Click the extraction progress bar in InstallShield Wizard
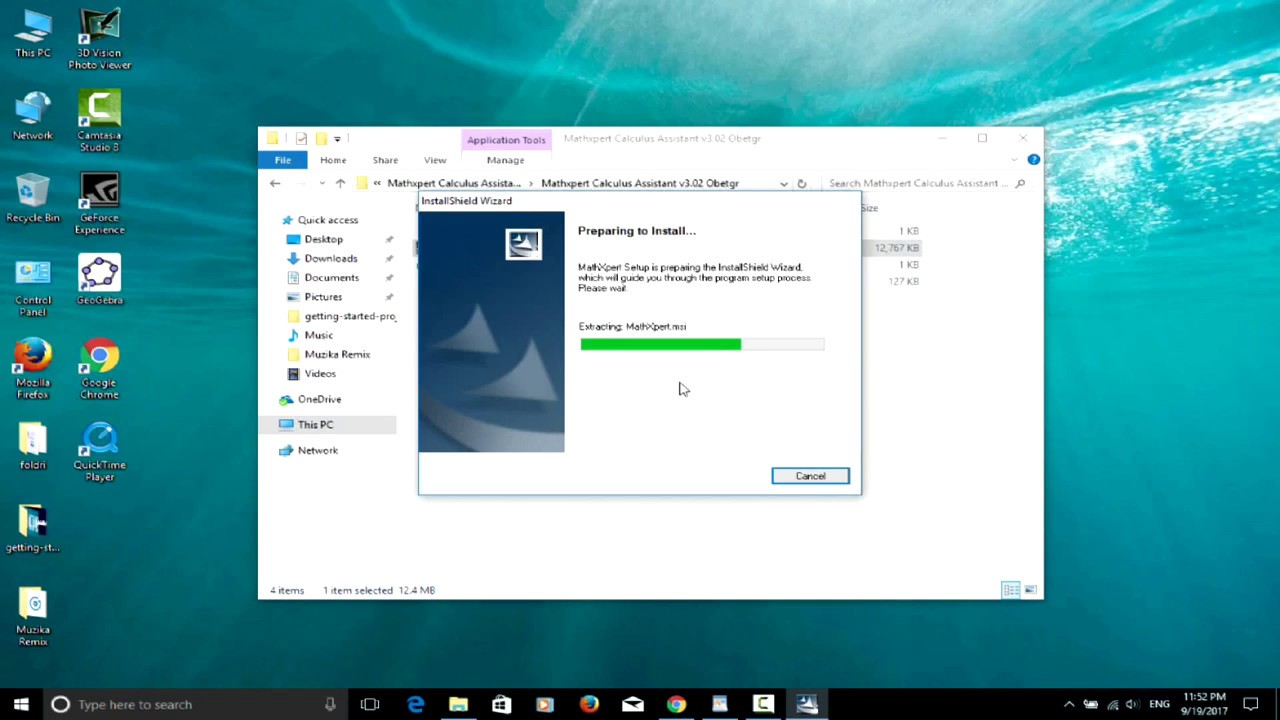 [702, 344]
